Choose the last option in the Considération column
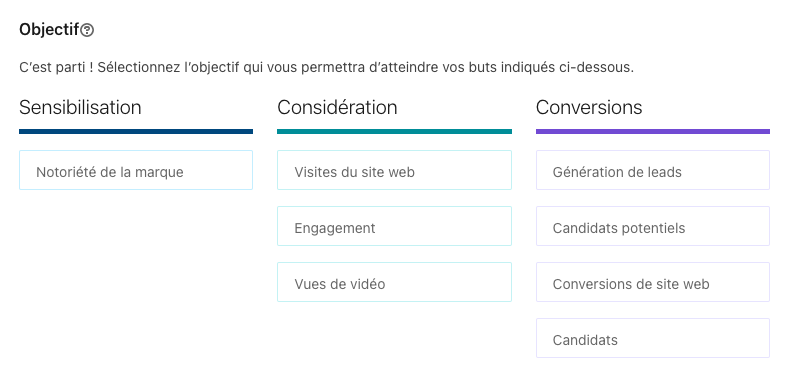The image size is (789, 374). (394, 282)
